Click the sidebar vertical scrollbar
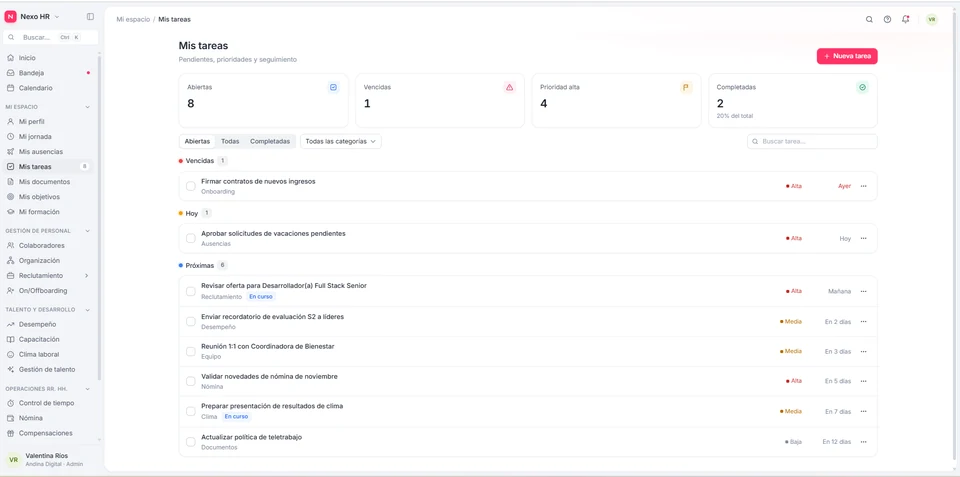 coord(100,217)
